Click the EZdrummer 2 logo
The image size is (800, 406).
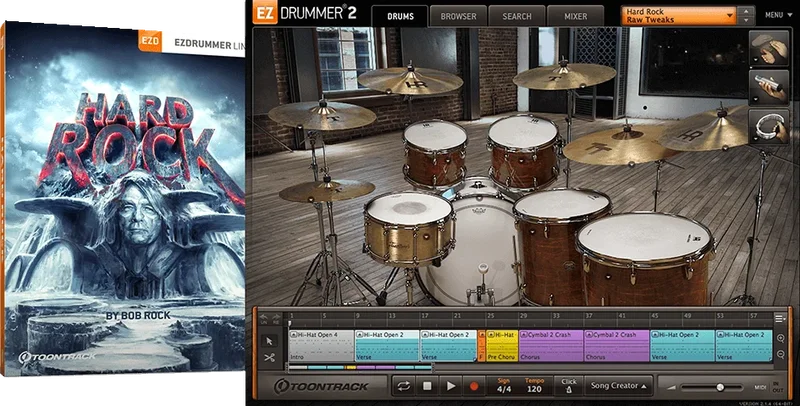point(304,13)
